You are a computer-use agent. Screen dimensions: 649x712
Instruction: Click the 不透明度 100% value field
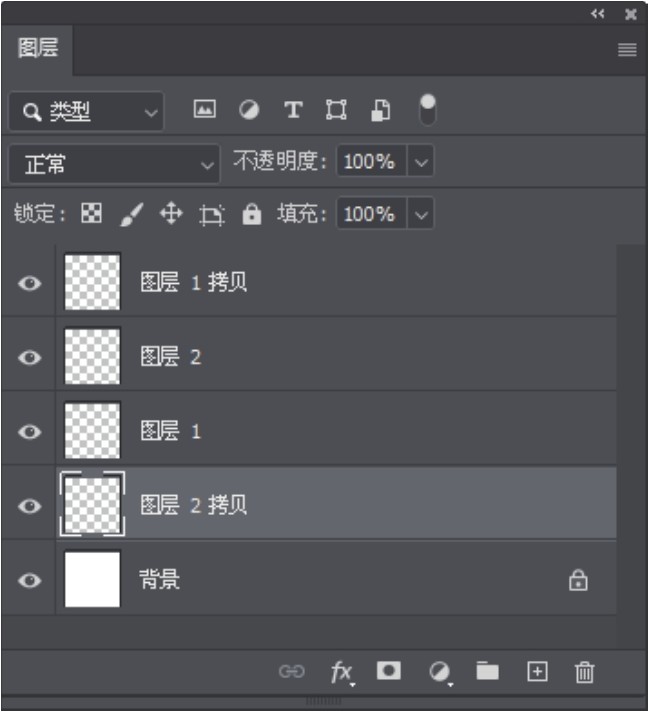[371, 161]
